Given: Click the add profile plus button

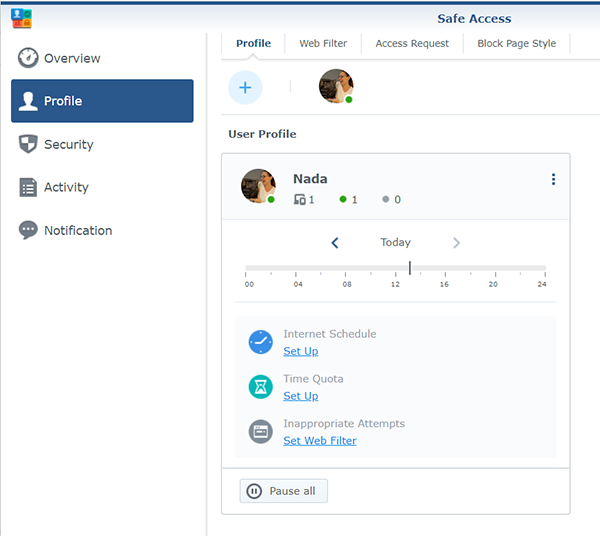Looking at the screenshot, I should pos(245,87).
